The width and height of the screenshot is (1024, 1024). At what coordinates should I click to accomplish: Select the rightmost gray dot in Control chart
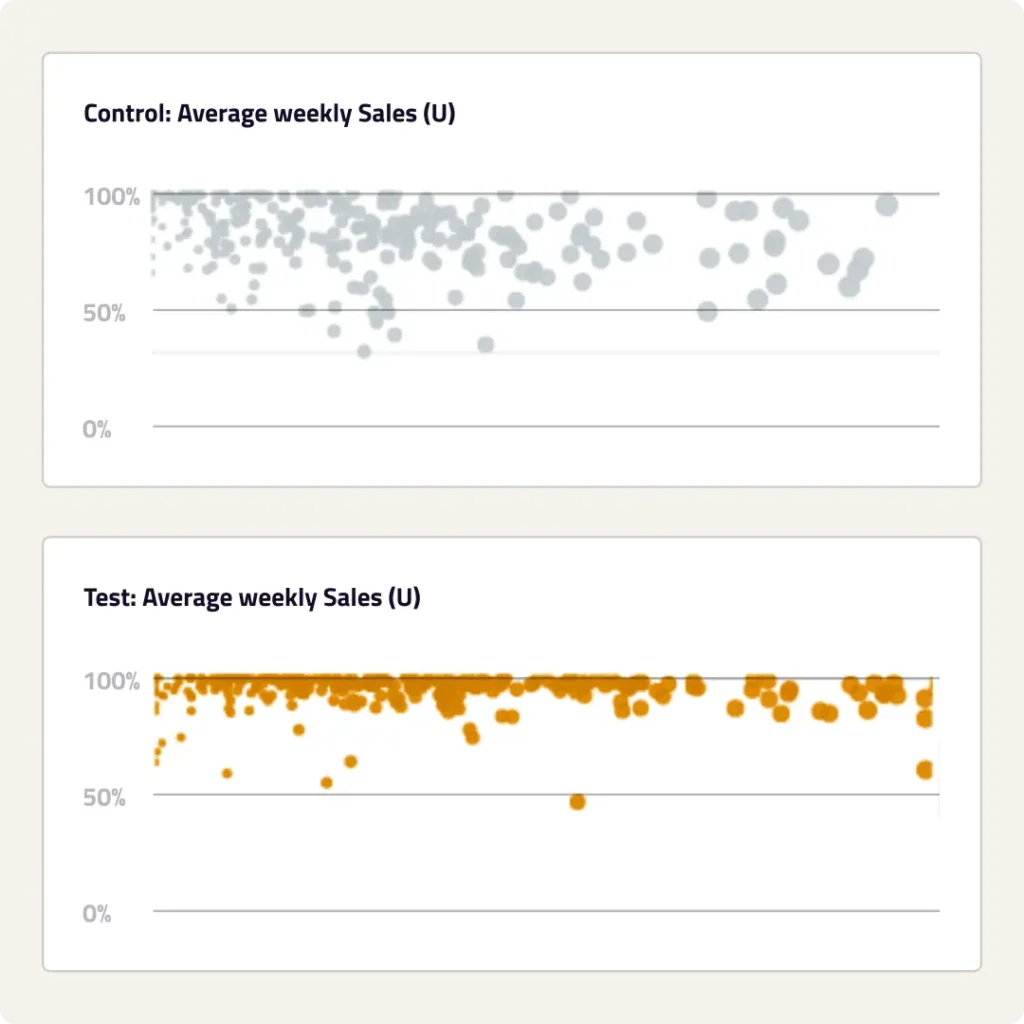(886, 205)
